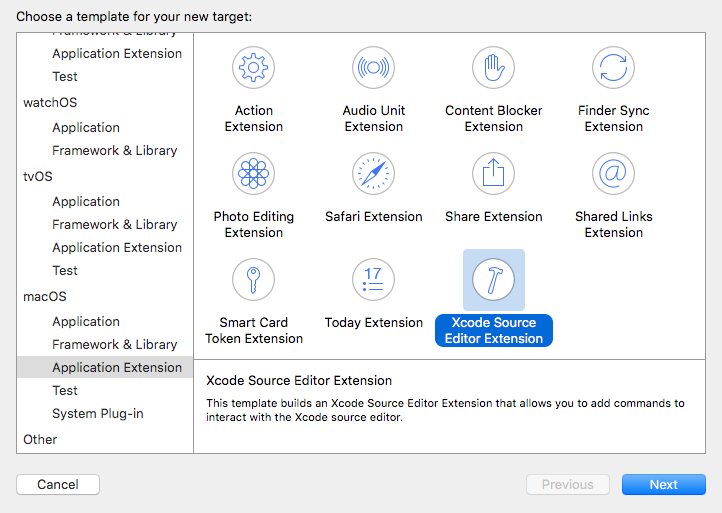
Task: Select the Safari Extension compass icon
Action: tap(373, 174)
